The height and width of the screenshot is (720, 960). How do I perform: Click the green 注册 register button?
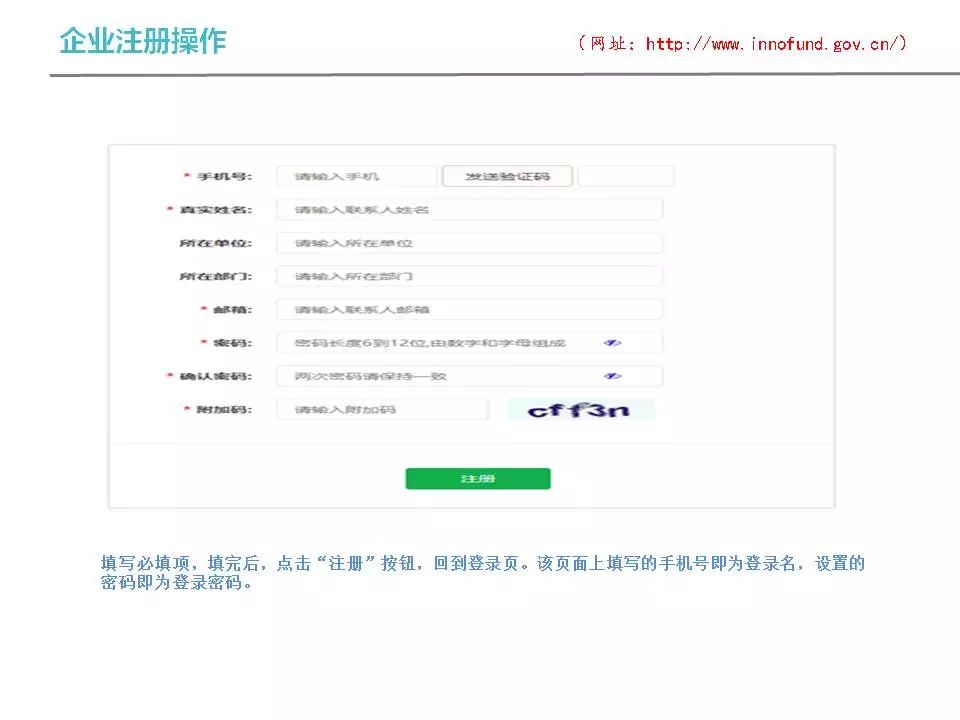[x=478, y=479]
